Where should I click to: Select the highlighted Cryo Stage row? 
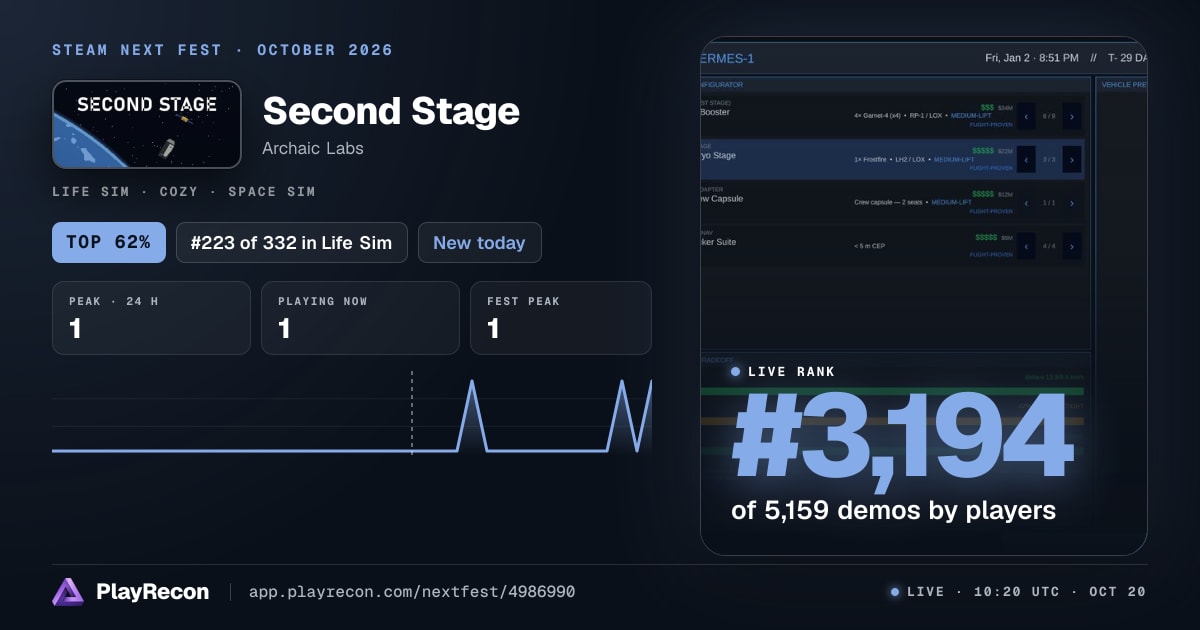tap(892, 160)
